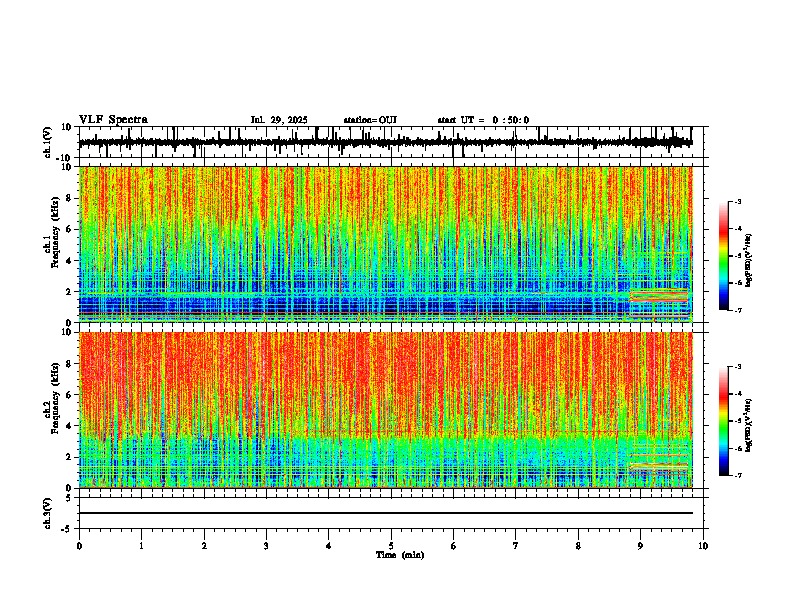Screen dimensions: 792x612
Task: Click inside the ch.1 spectrogram panel
Action: point(385,244)
